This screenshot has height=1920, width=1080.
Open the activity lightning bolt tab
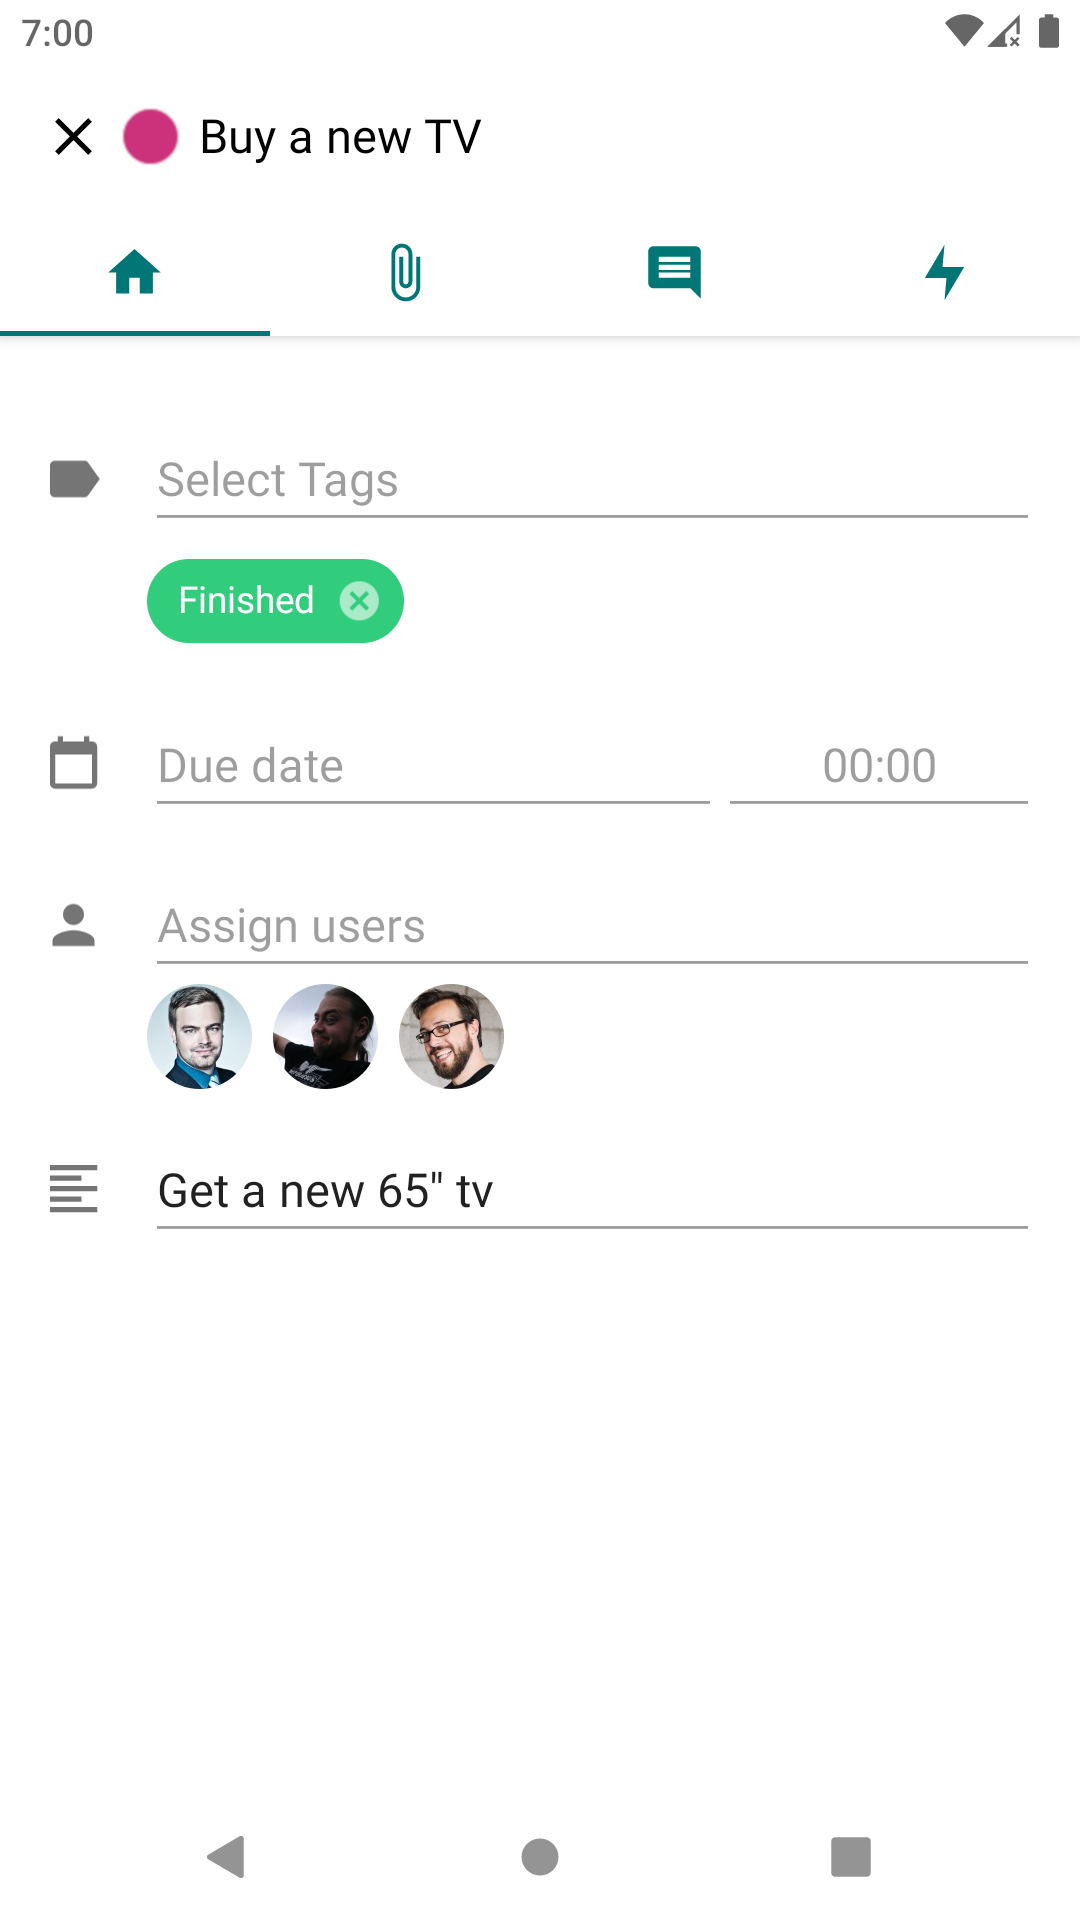945,272
